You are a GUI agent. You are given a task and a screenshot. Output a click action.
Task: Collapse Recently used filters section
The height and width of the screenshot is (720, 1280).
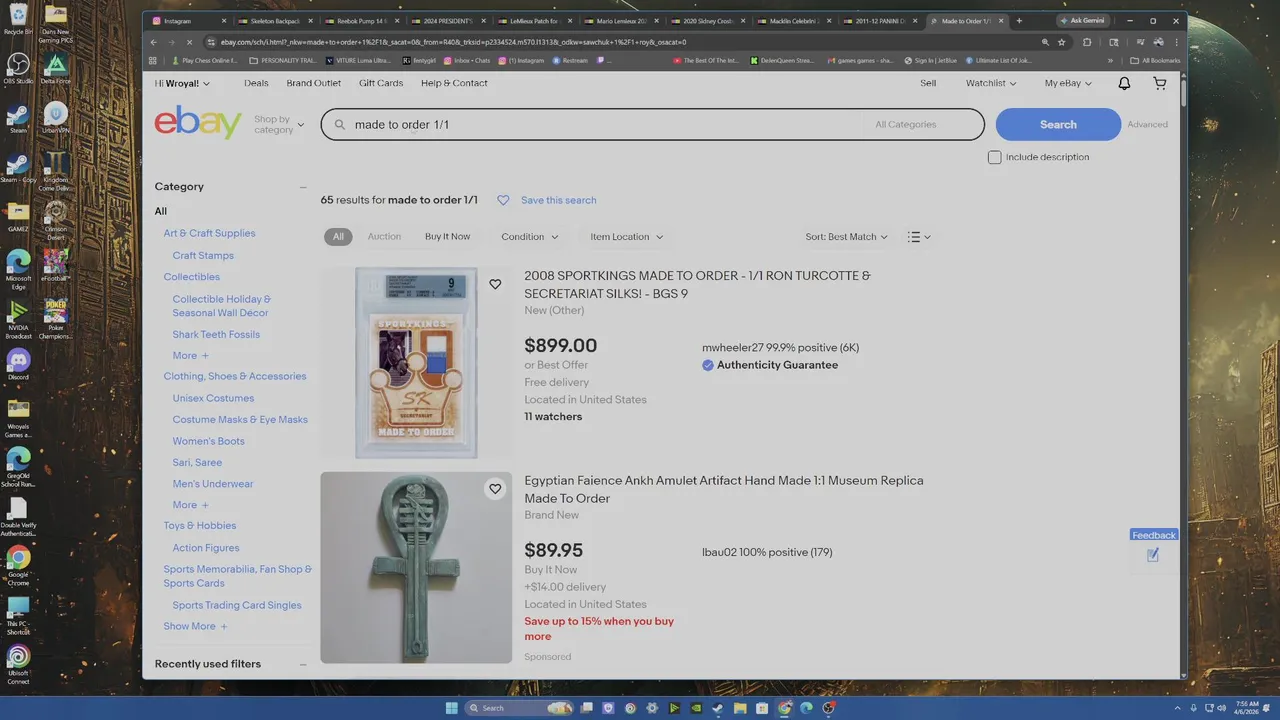pyautogui.click(x=303, y=664)
